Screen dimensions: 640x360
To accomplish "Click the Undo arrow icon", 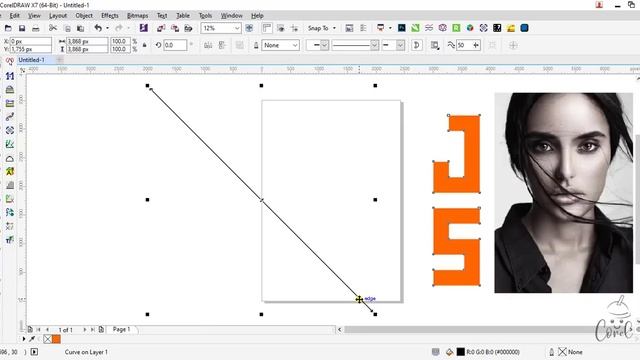I will tap(98, 28).
